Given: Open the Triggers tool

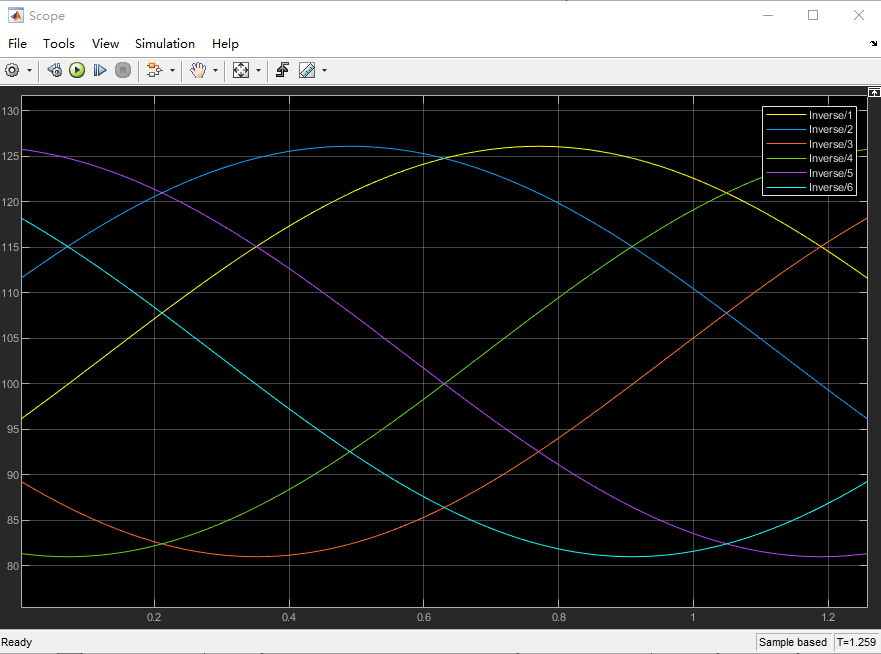Looking at the screenshot, I should click(283, 70).
